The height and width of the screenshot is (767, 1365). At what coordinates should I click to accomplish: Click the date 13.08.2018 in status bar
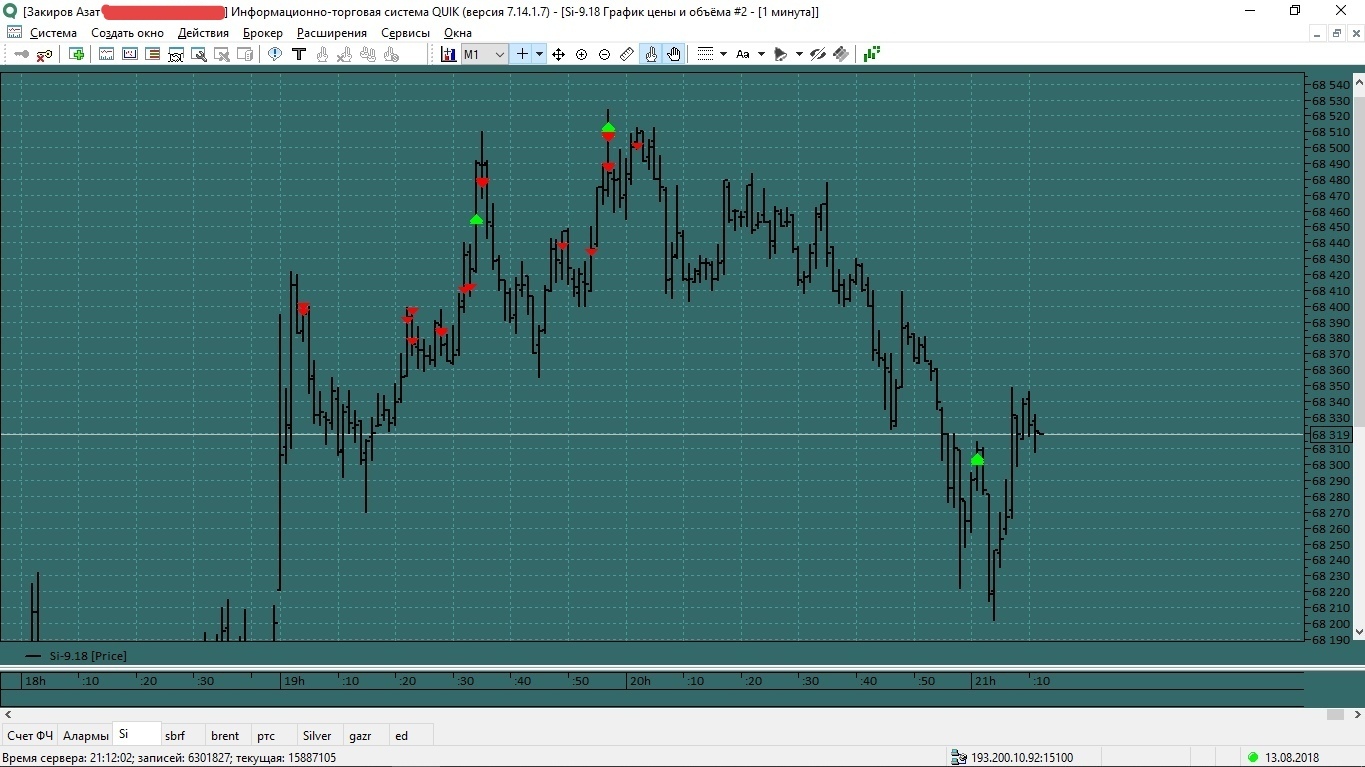coord(1292,758)
